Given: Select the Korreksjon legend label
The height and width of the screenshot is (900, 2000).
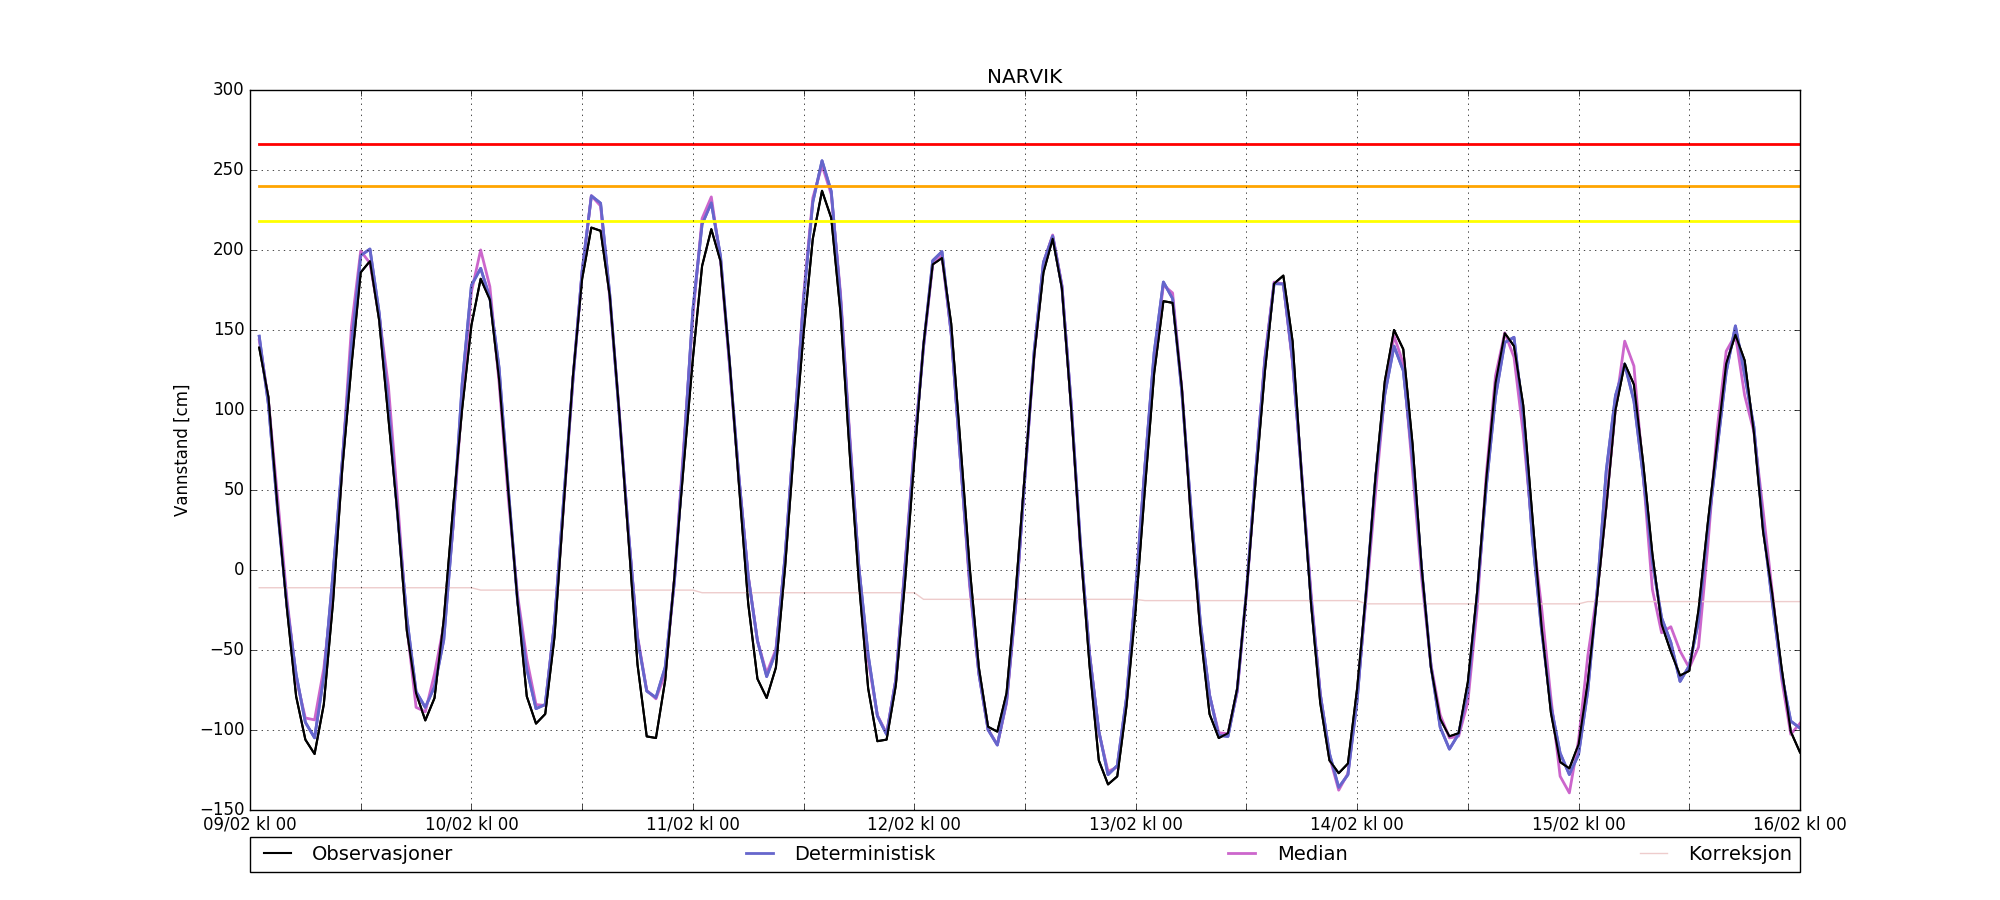Looking at the screenshot, I should pyautogui.click(x=1740, y=854).
